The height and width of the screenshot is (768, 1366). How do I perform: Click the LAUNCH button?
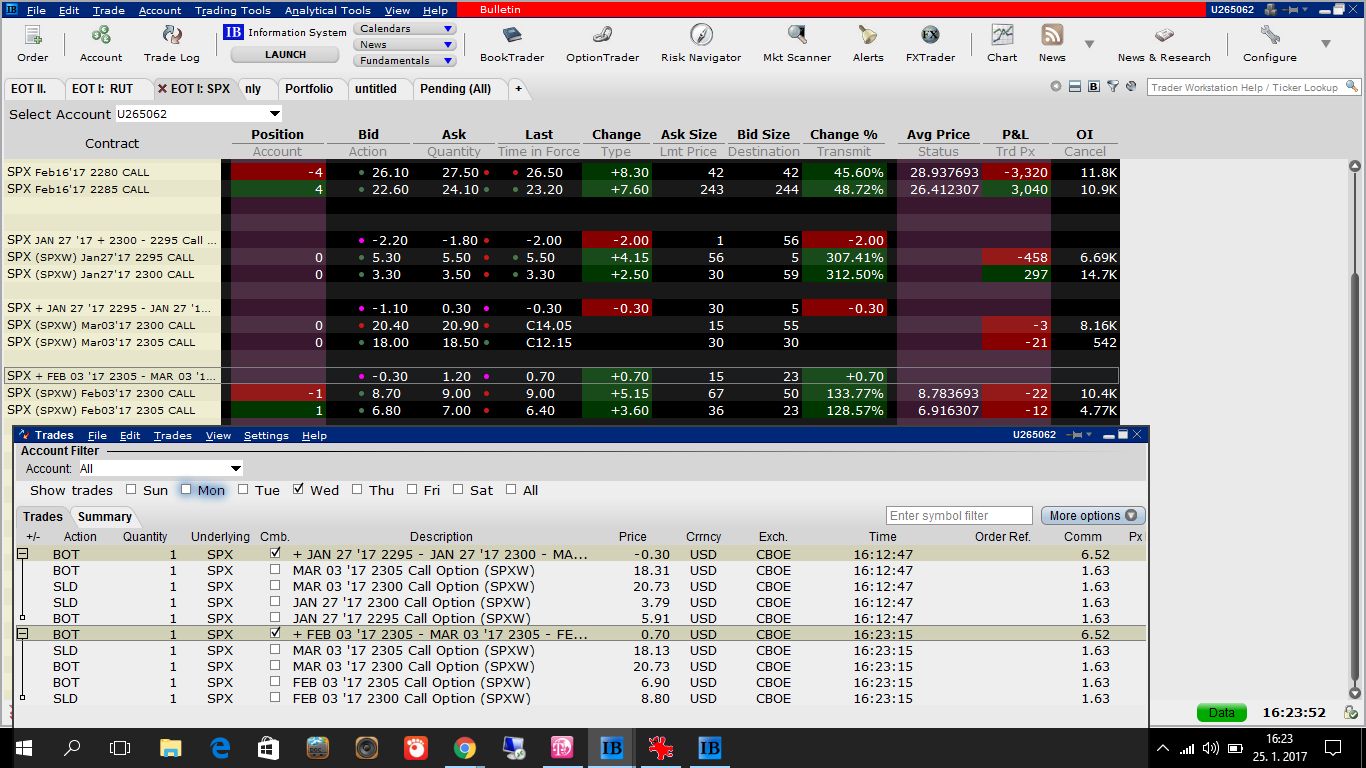(286, 55)
